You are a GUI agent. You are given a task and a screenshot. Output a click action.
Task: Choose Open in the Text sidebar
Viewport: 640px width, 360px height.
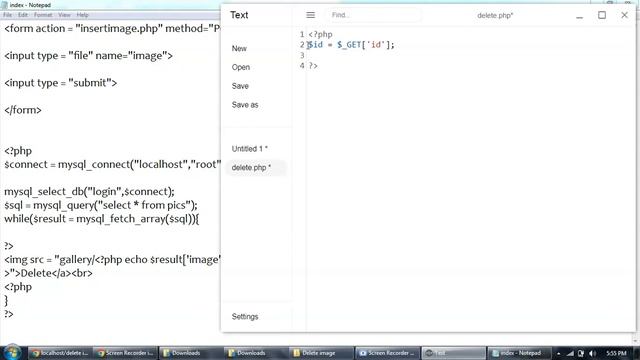click(x=241, y=67)
